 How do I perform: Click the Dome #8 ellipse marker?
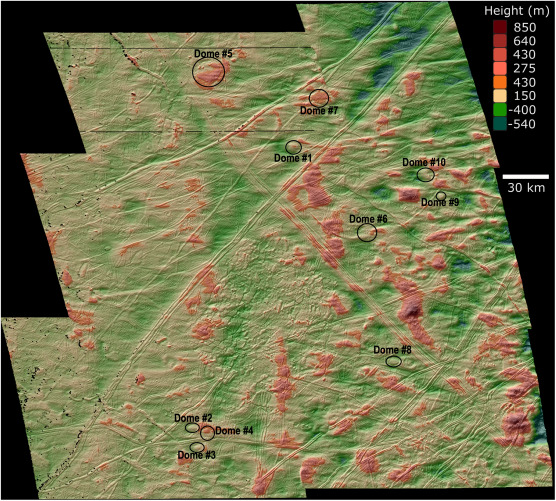point(394,361)
